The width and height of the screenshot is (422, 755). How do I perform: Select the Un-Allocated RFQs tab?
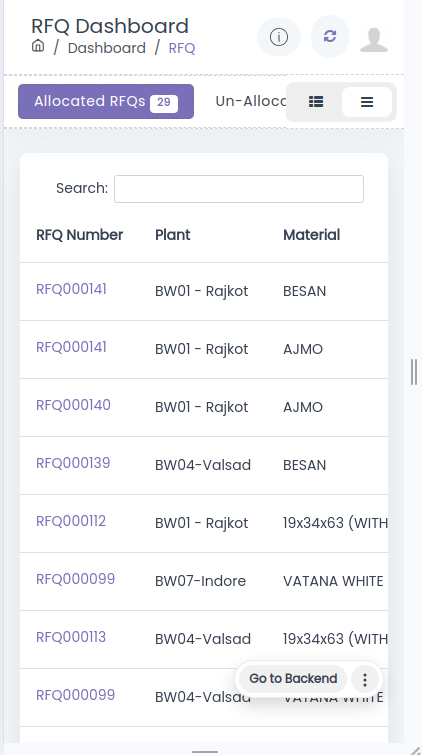click(251, 102)
